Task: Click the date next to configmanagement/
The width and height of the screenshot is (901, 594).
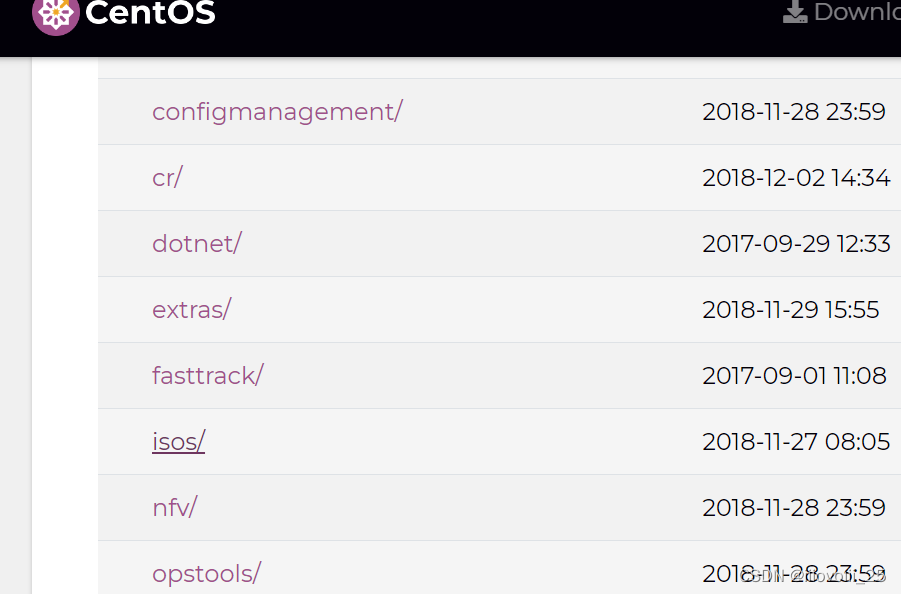Action: [794, 111]
